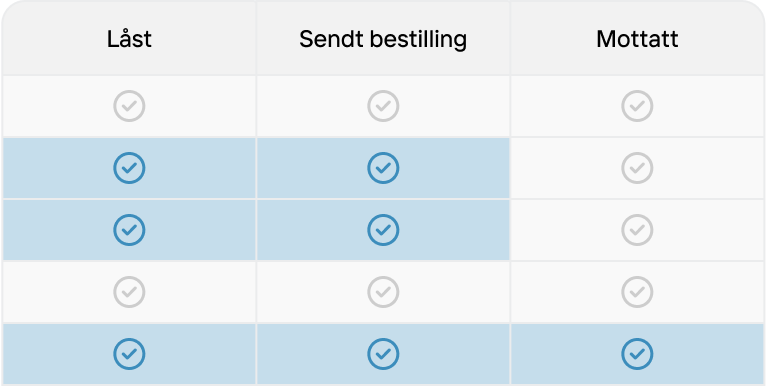
Task: Uncheck Mottatt in last row
Action: 637,354
